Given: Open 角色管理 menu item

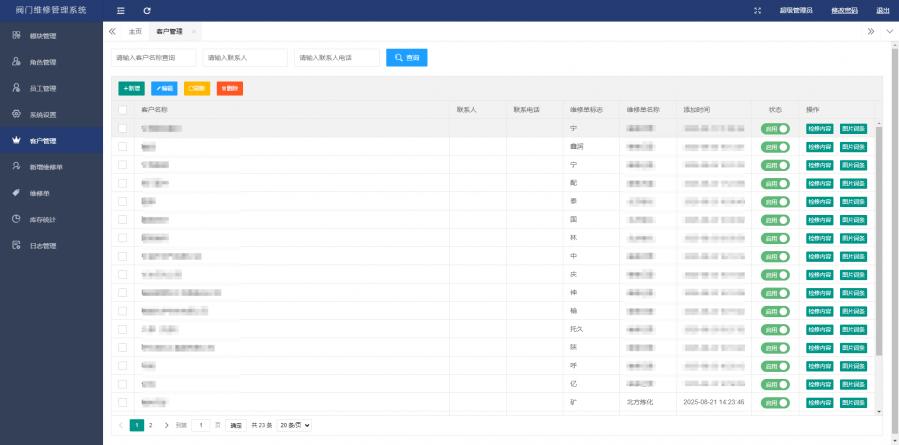Looking at the screenshot, I should click(x=42, y=62).
